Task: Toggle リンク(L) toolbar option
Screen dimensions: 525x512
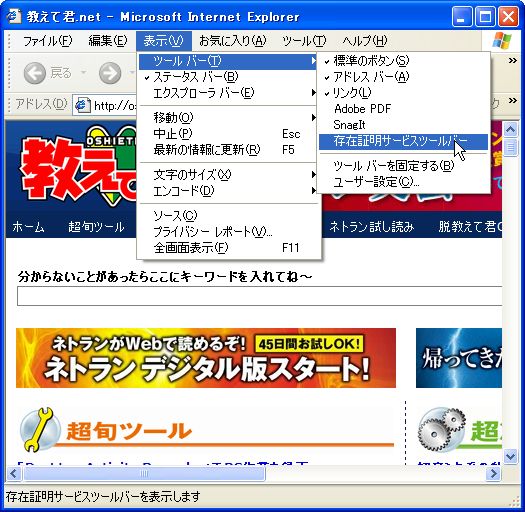Action: coord(403,93)
